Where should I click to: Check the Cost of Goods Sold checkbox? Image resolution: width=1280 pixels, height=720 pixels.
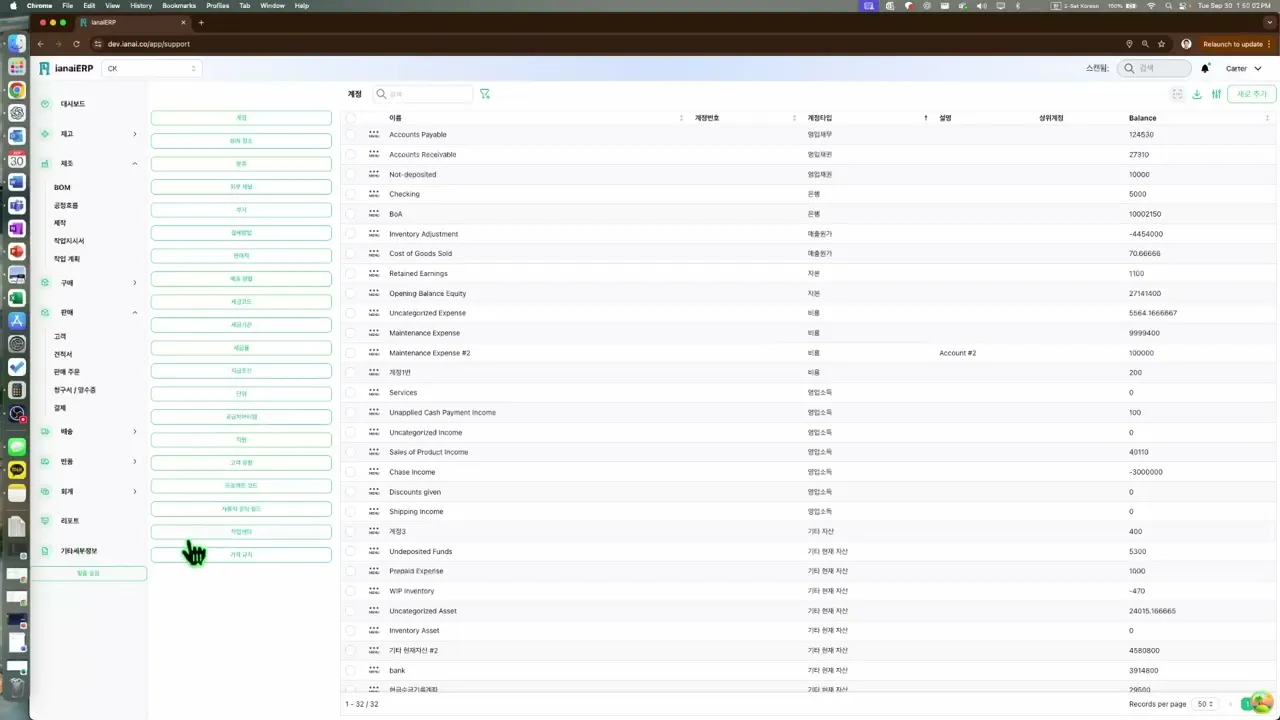coord(351,253)
